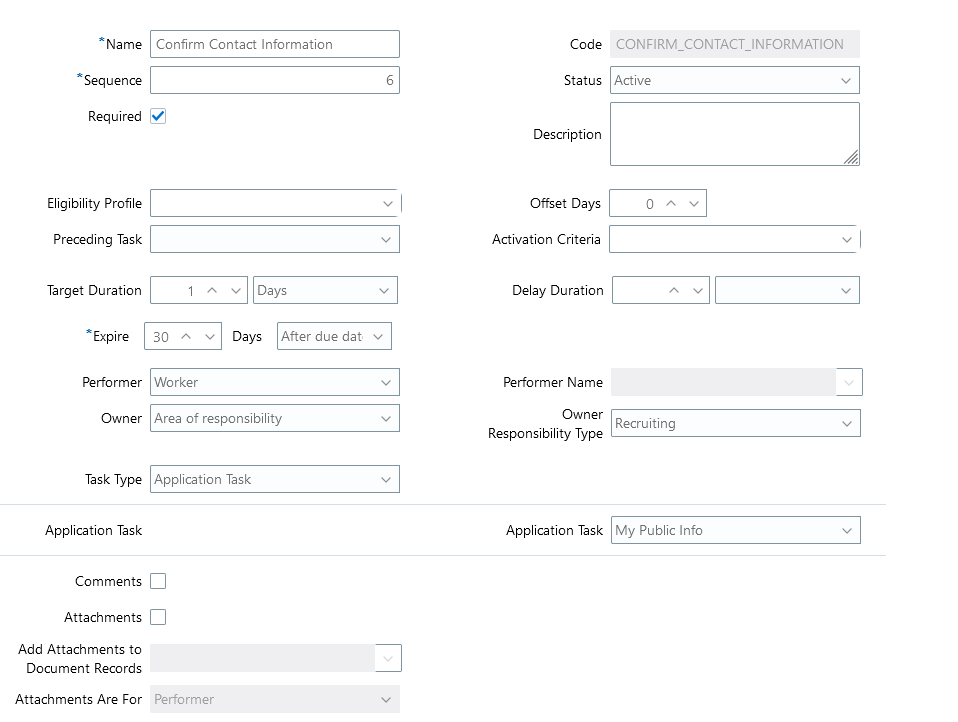Expand the Eligibility Profile dropdown
Image resolution: width=958 pixels, height=722 pixels.
click(388, 203)
